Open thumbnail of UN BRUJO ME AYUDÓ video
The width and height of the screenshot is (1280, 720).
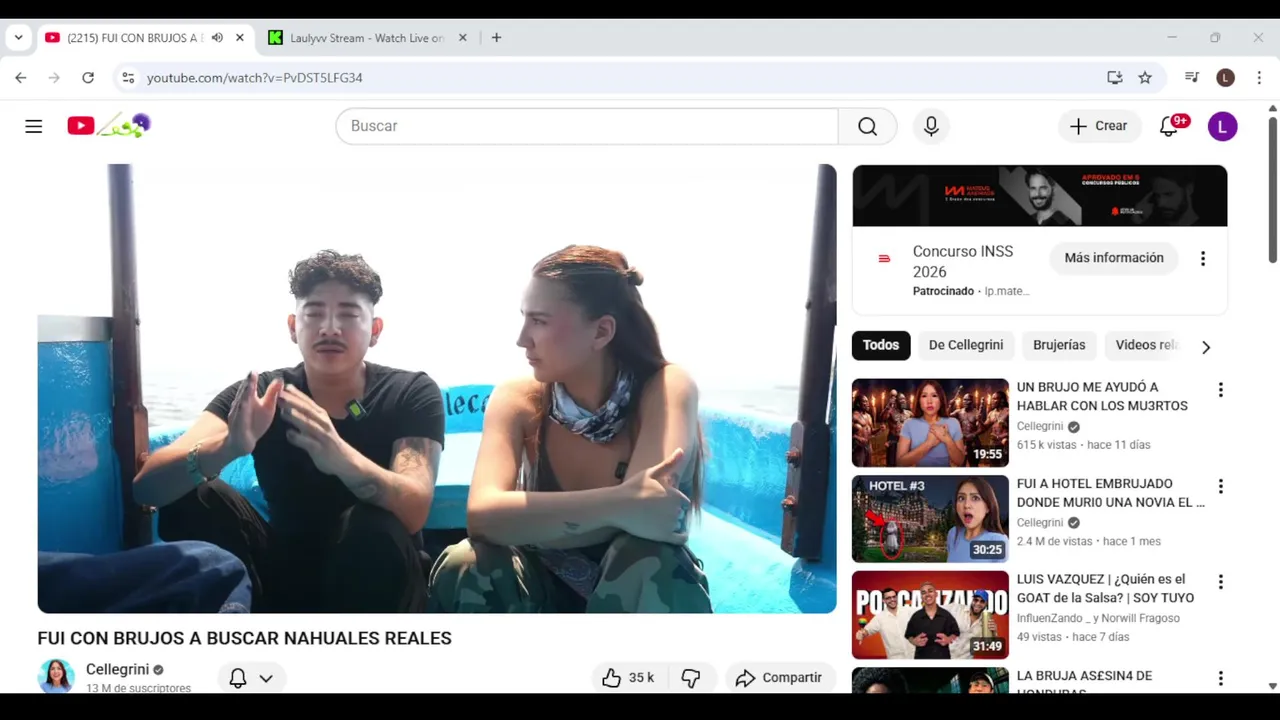click(930, 423)
